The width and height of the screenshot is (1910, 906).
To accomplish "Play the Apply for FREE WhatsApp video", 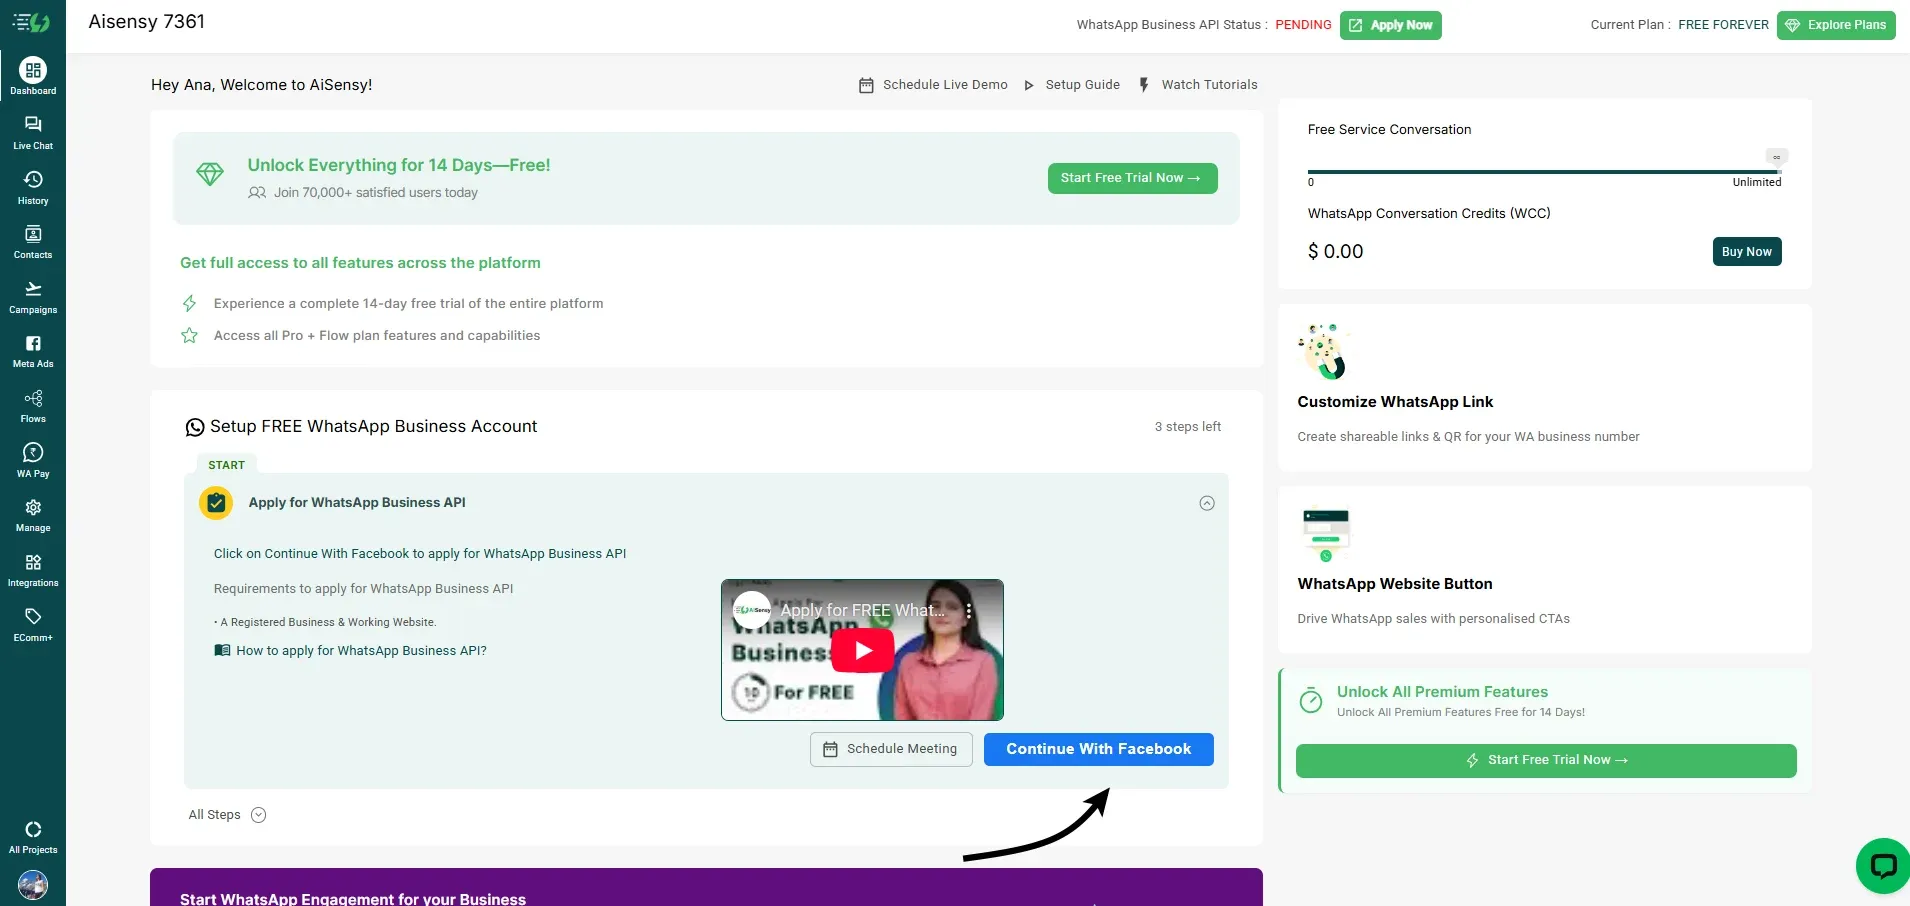I will coord(862,650).
